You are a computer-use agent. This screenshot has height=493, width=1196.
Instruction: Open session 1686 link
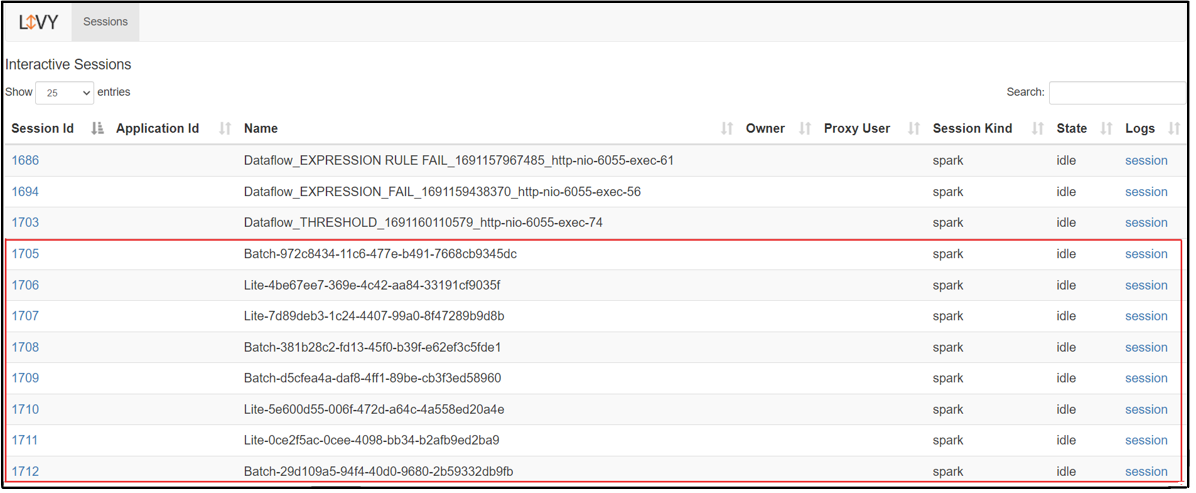coord(25,160)
